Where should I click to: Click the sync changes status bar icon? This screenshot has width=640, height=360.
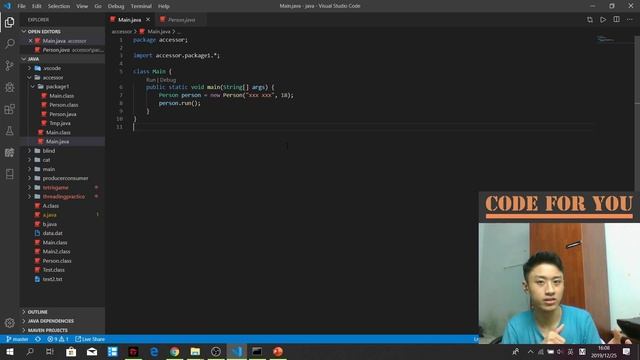click(x=38, y=339)
